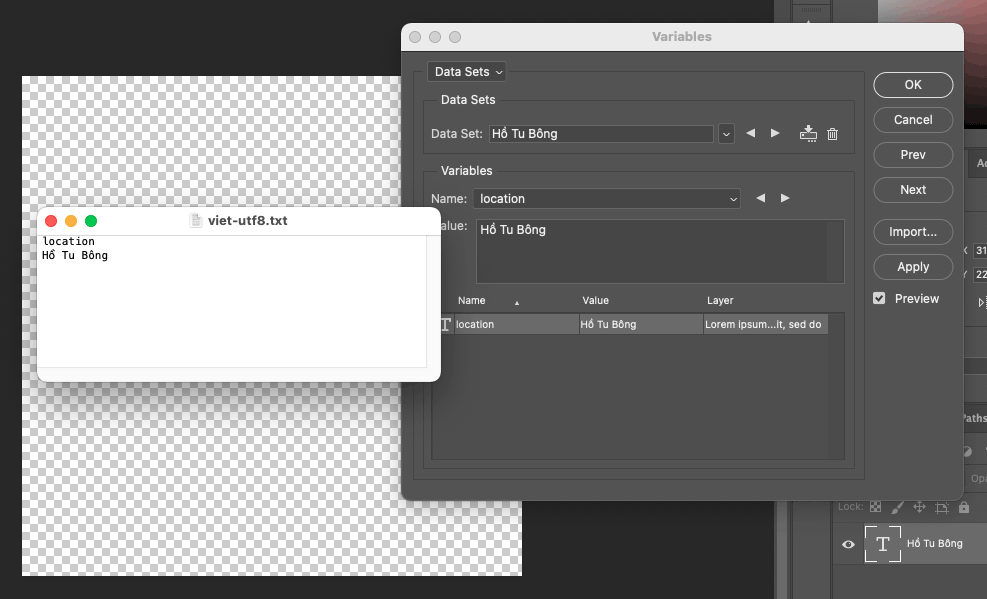The width and height of the screenshot is (987, 599).
Task: Zoom the viet-utf8.txt window
Action: click(91, 221)
